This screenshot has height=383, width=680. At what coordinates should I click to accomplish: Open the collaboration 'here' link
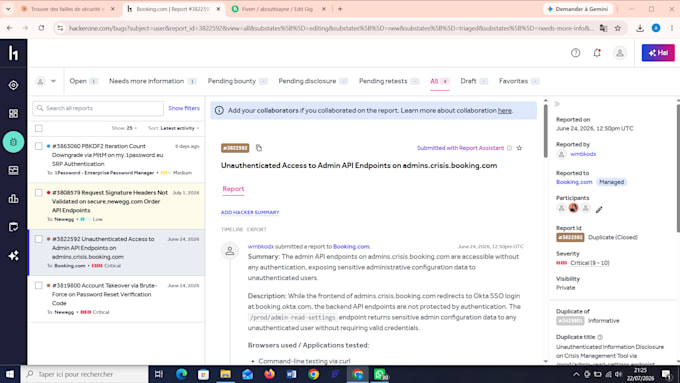(x=504, y=111)
